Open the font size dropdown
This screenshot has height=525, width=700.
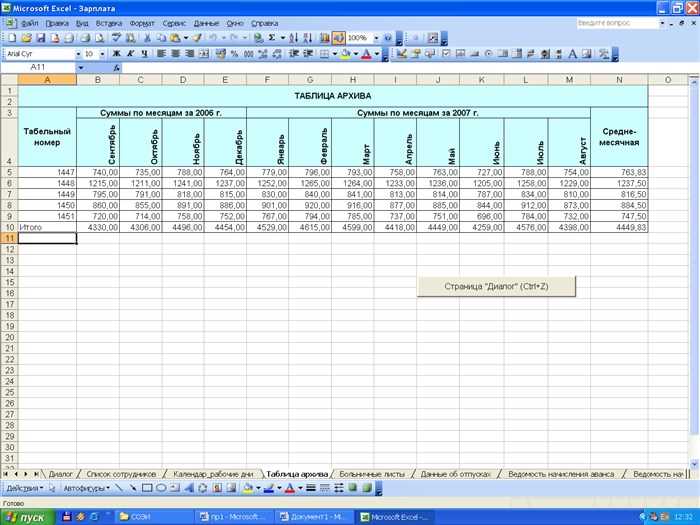[102, 54]
